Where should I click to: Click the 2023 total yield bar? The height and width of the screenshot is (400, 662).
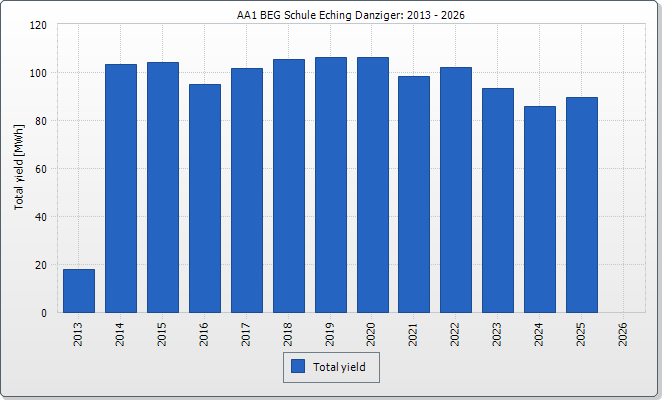498,200
